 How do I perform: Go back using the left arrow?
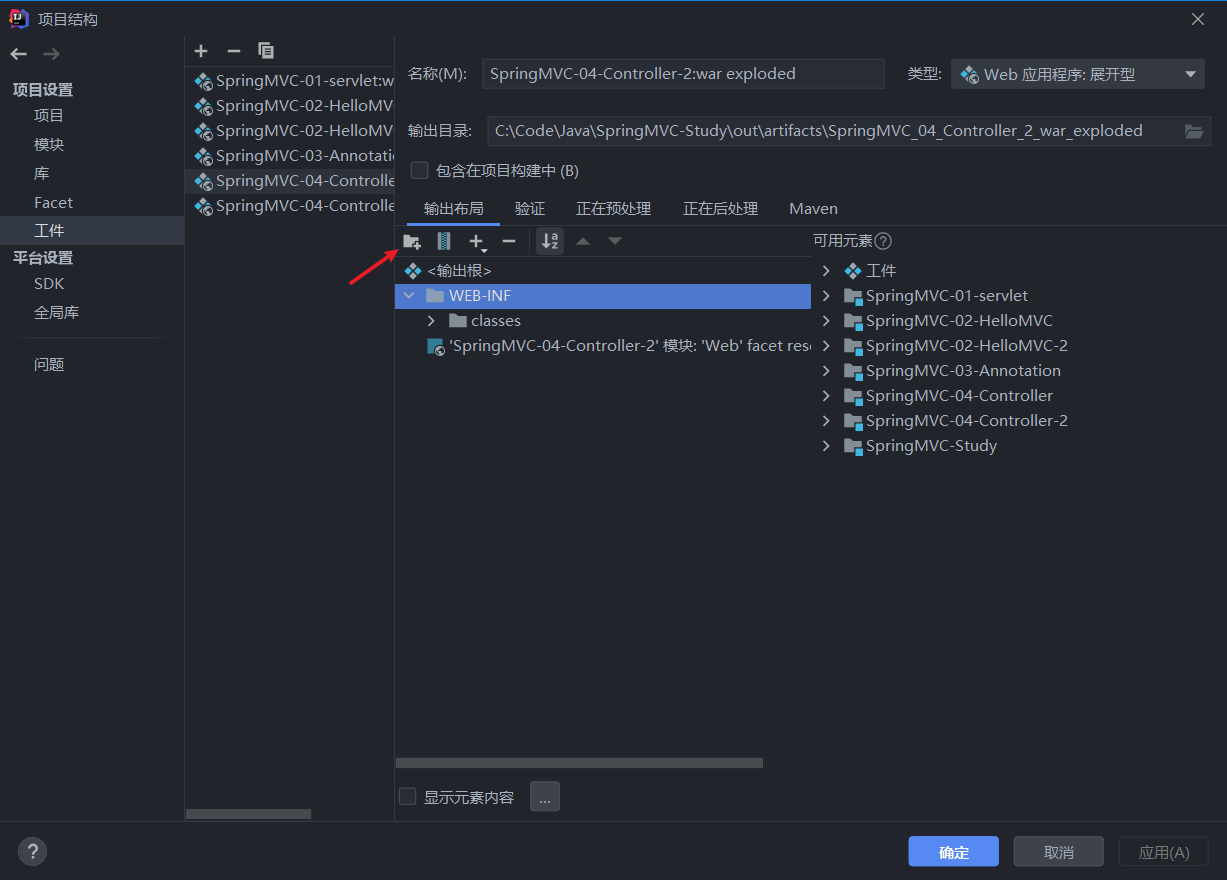click(x=19, y=54)
